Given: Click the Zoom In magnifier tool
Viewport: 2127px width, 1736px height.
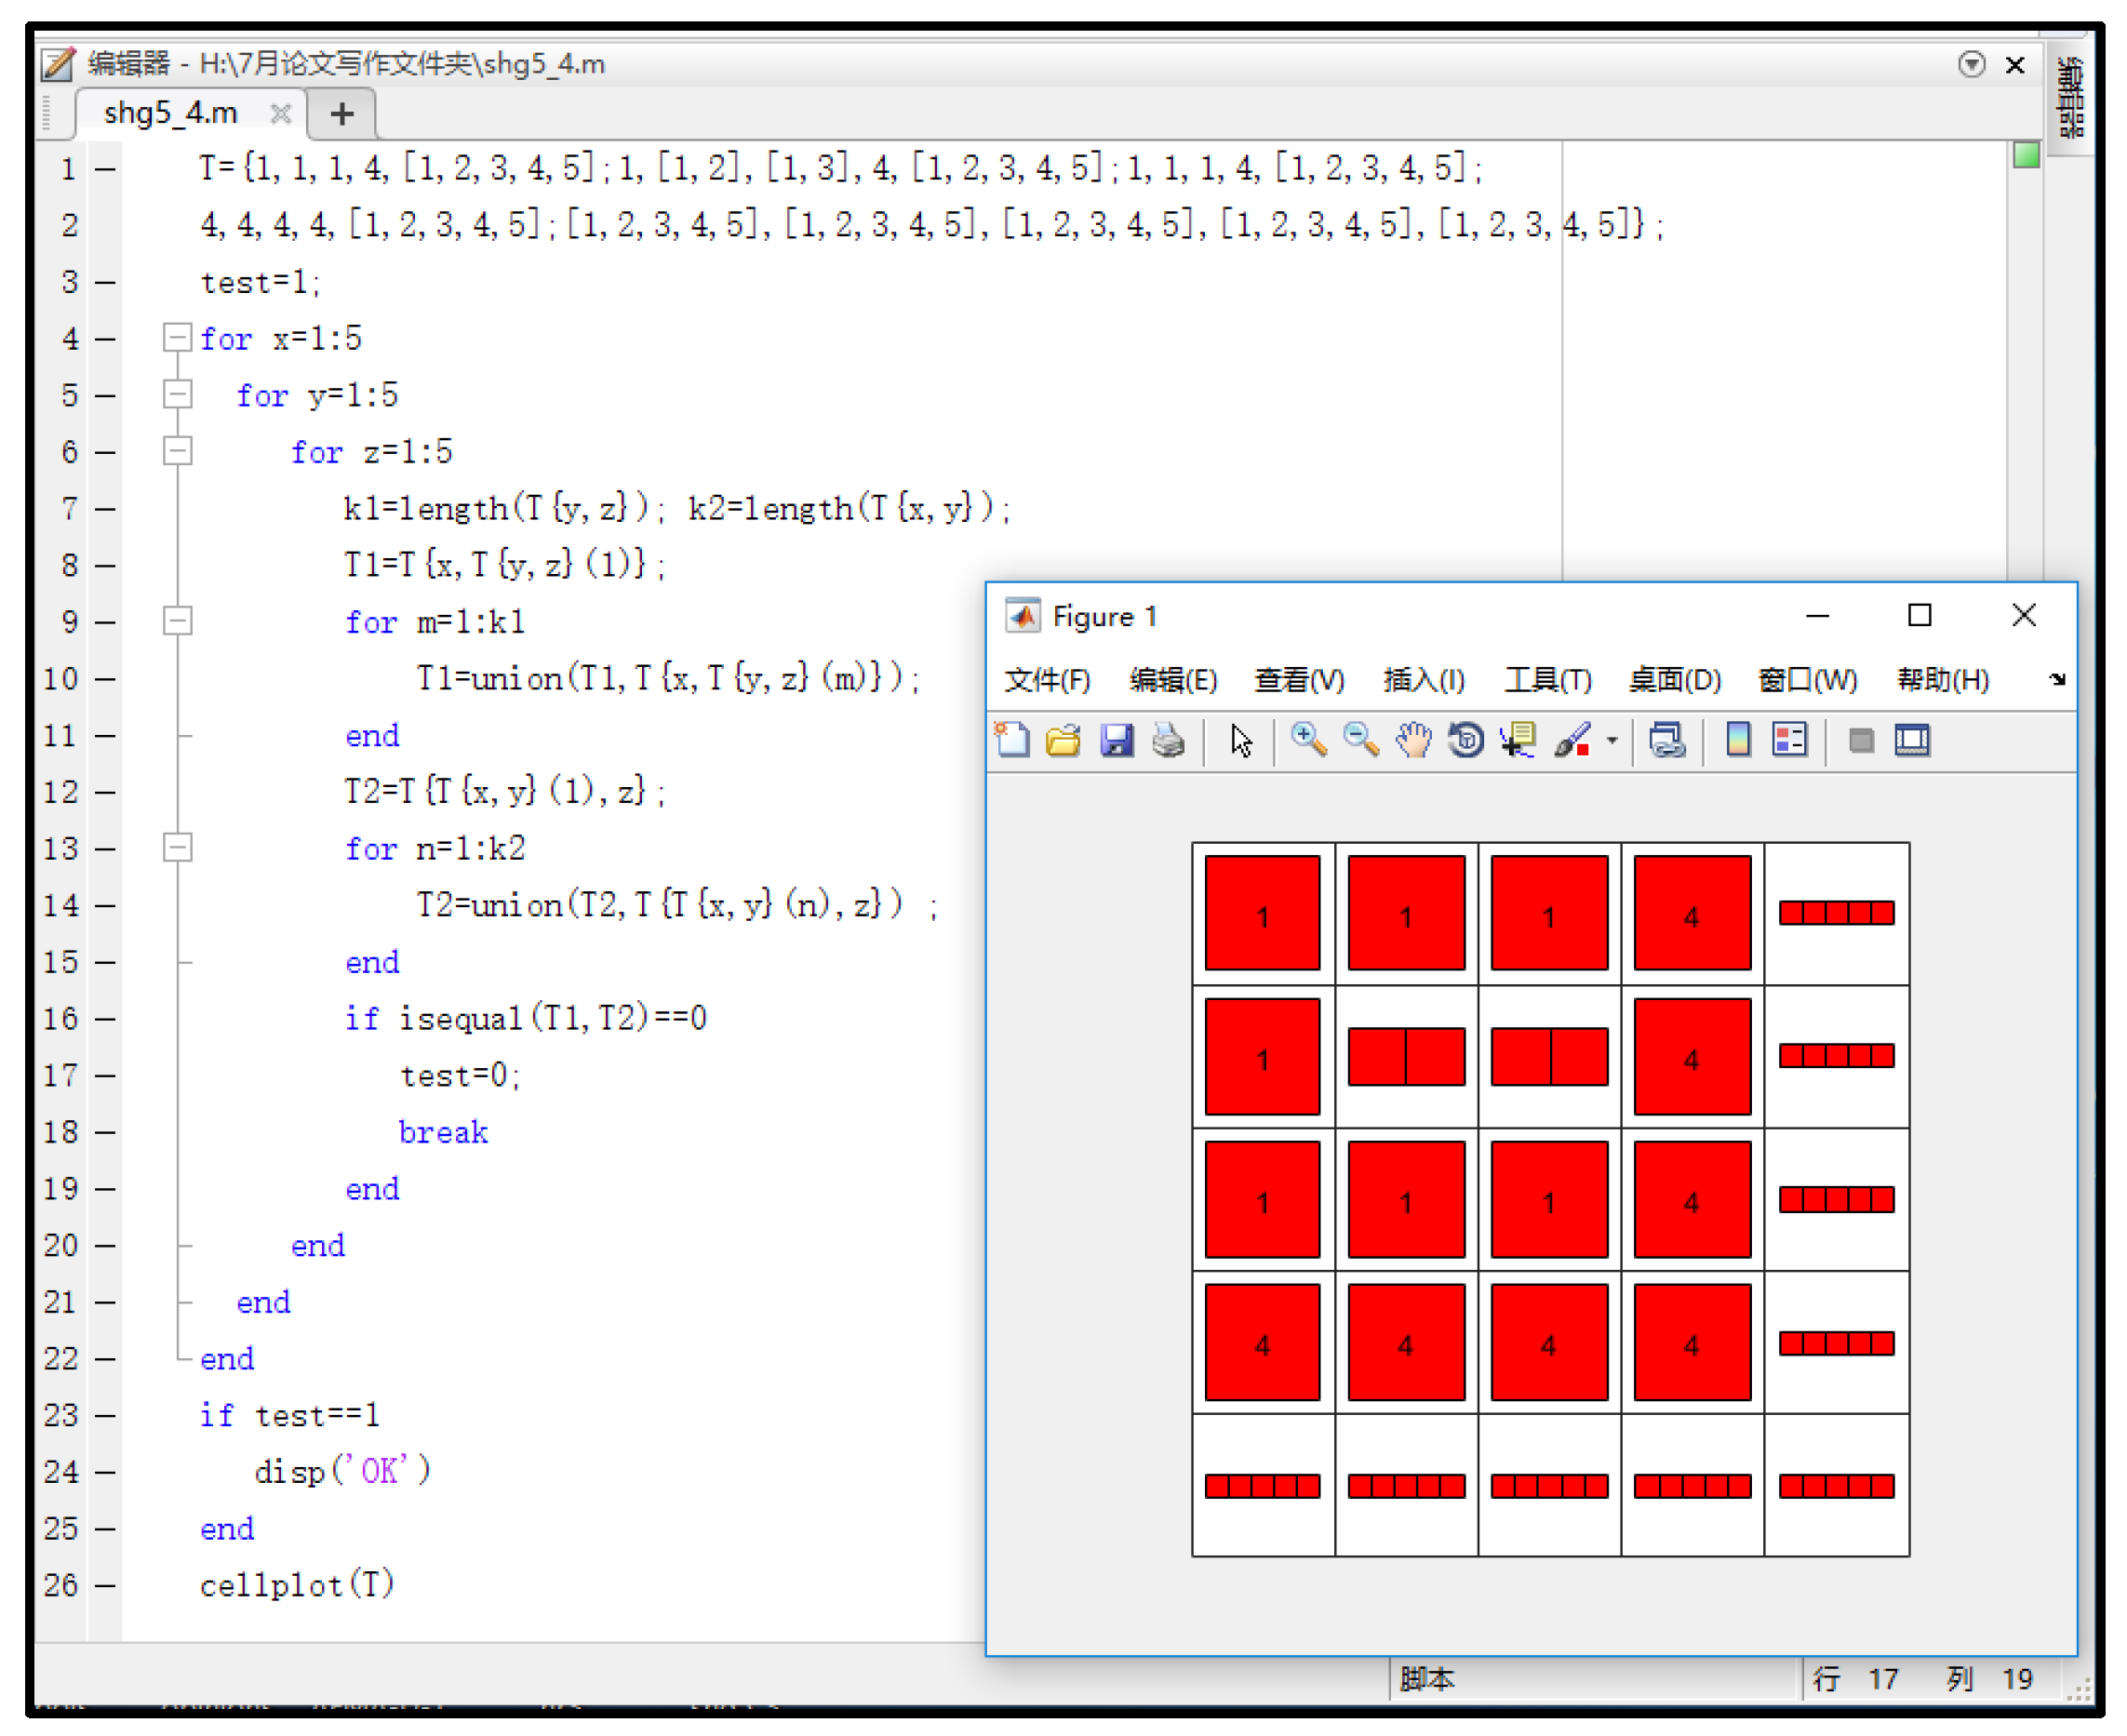Looking at the screenshot, I should pos(1308,741).
